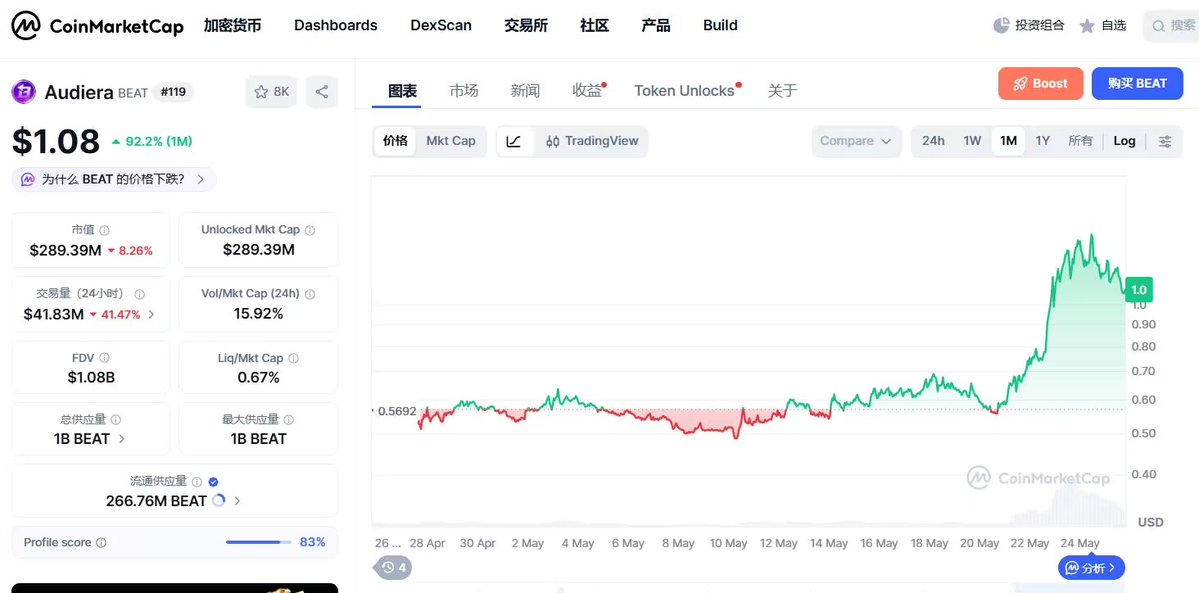
Task: Switch to the 市场 tab
Action: tap(464, 91)
